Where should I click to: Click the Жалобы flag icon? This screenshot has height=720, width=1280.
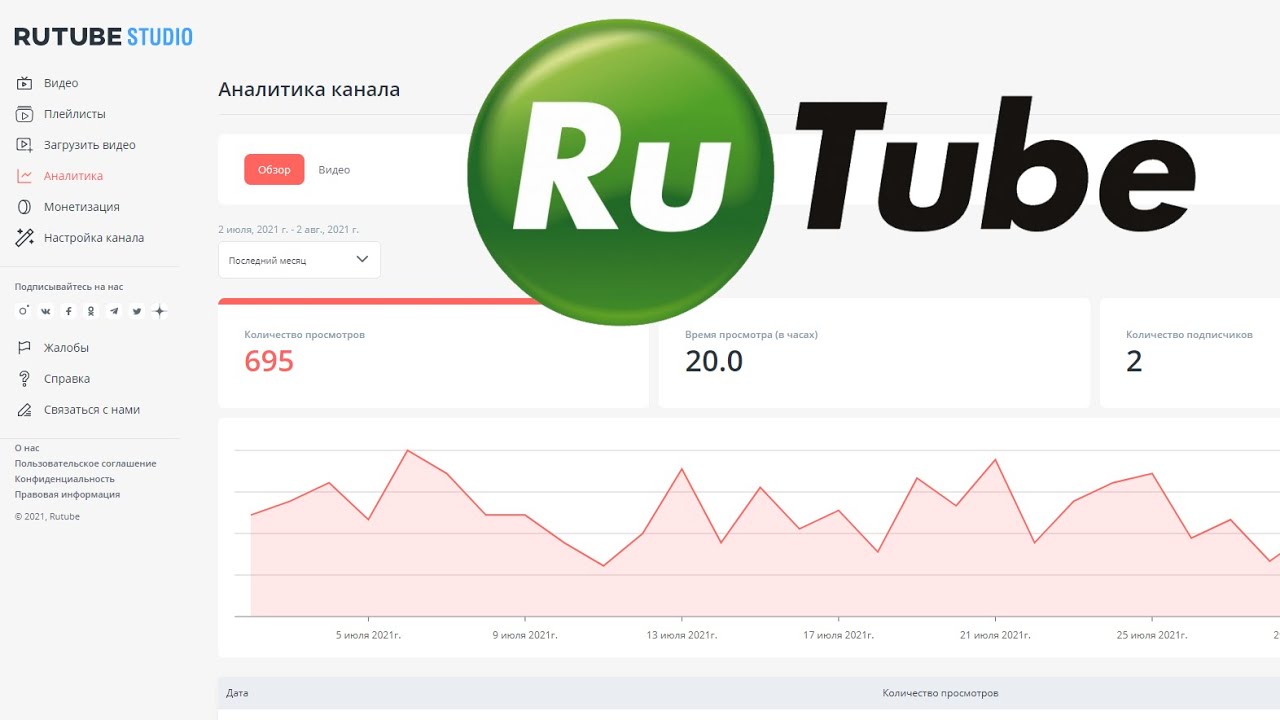(x=25, y=348)
